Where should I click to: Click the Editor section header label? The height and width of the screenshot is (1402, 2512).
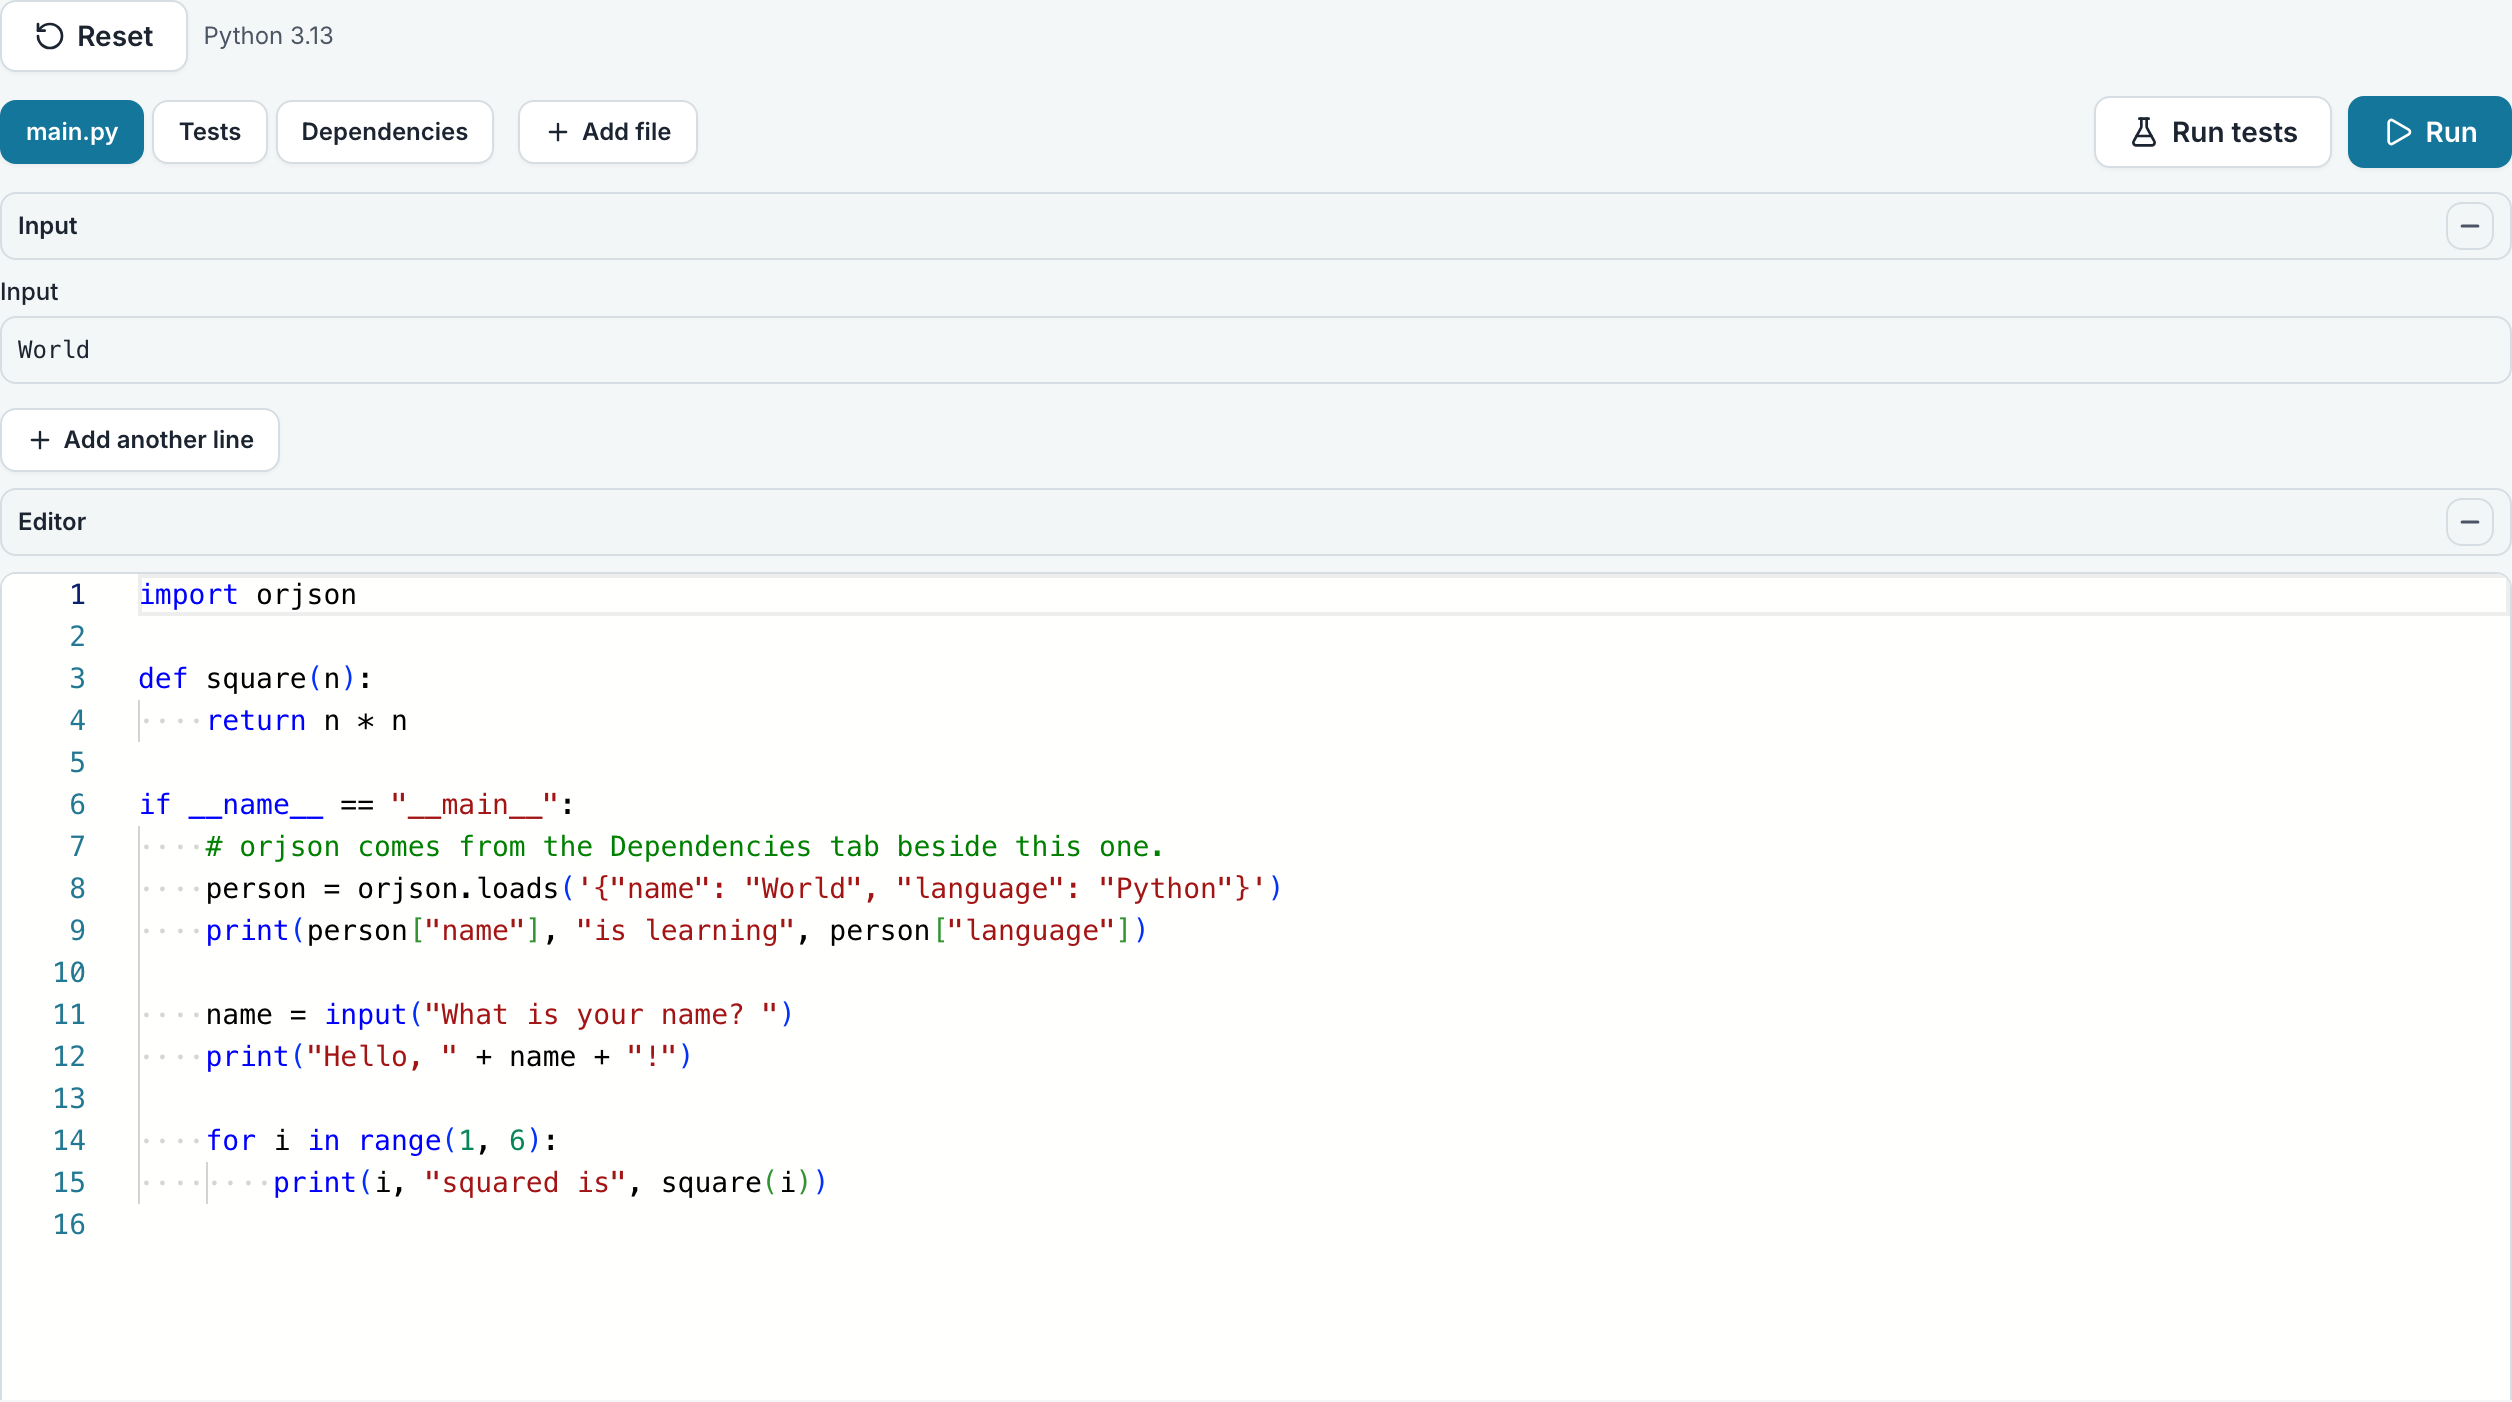pos(52,522)
